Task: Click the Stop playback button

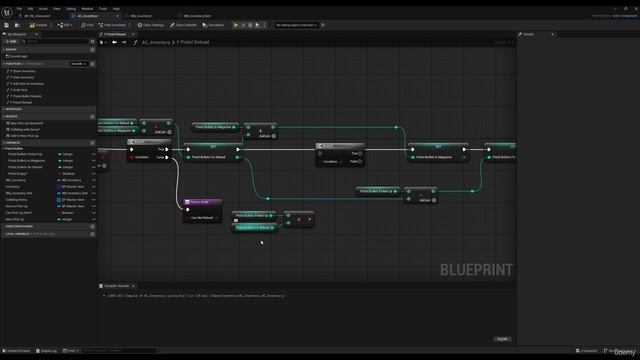Action: pos(250,25)
